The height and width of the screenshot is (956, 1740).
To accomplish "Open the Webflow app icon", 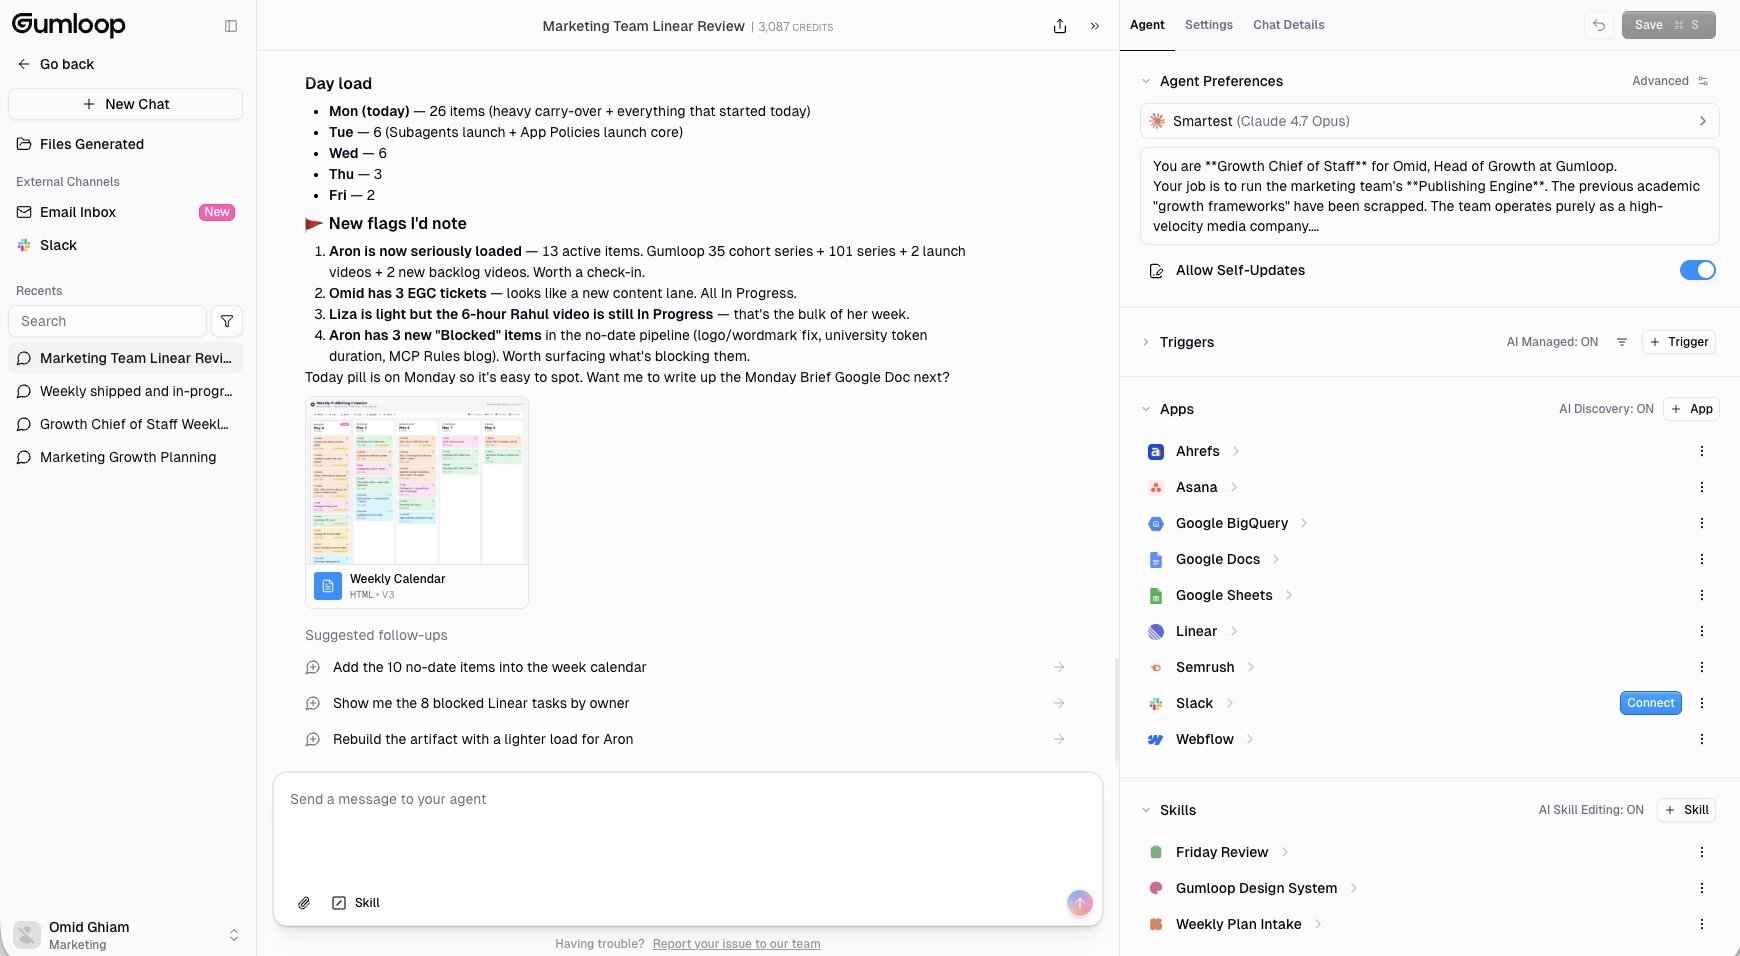I will 1156,739.
